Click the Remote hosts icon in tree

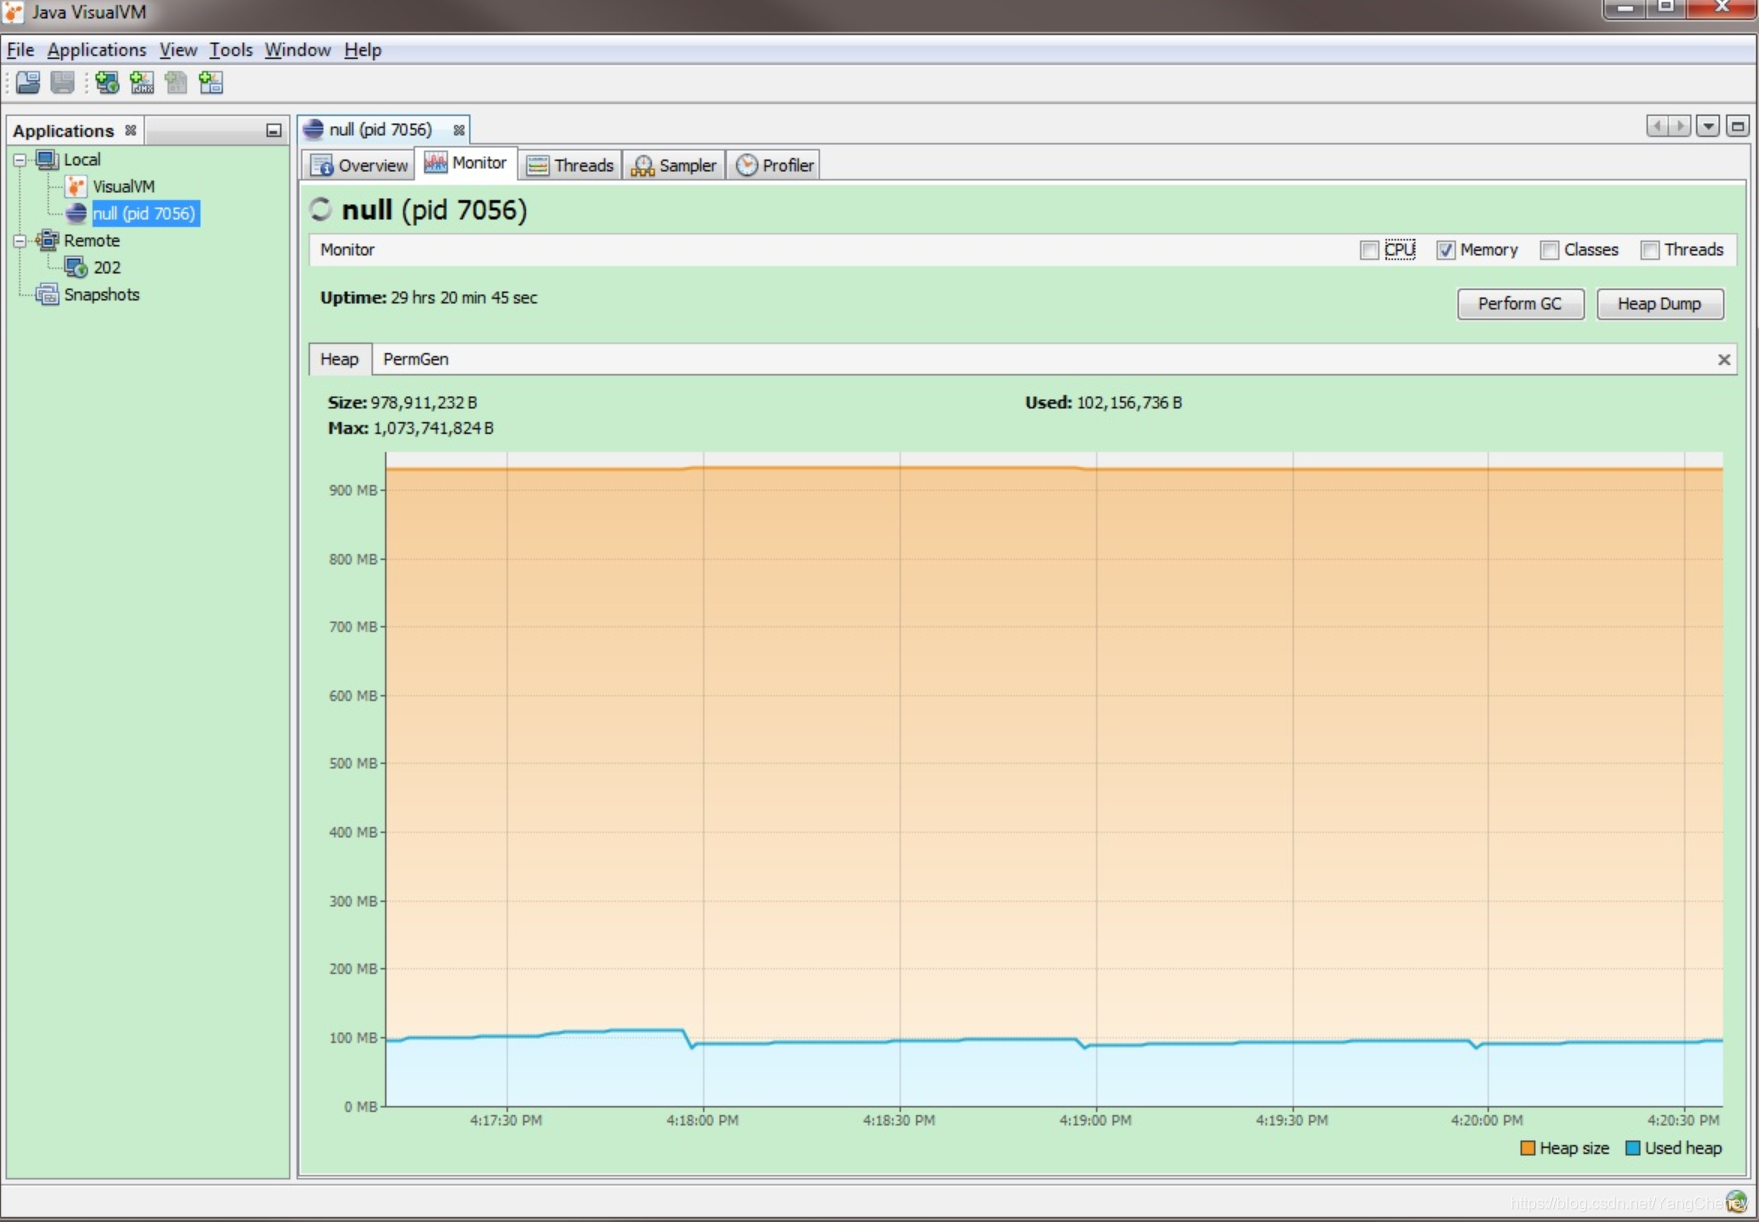coord(47,241)
